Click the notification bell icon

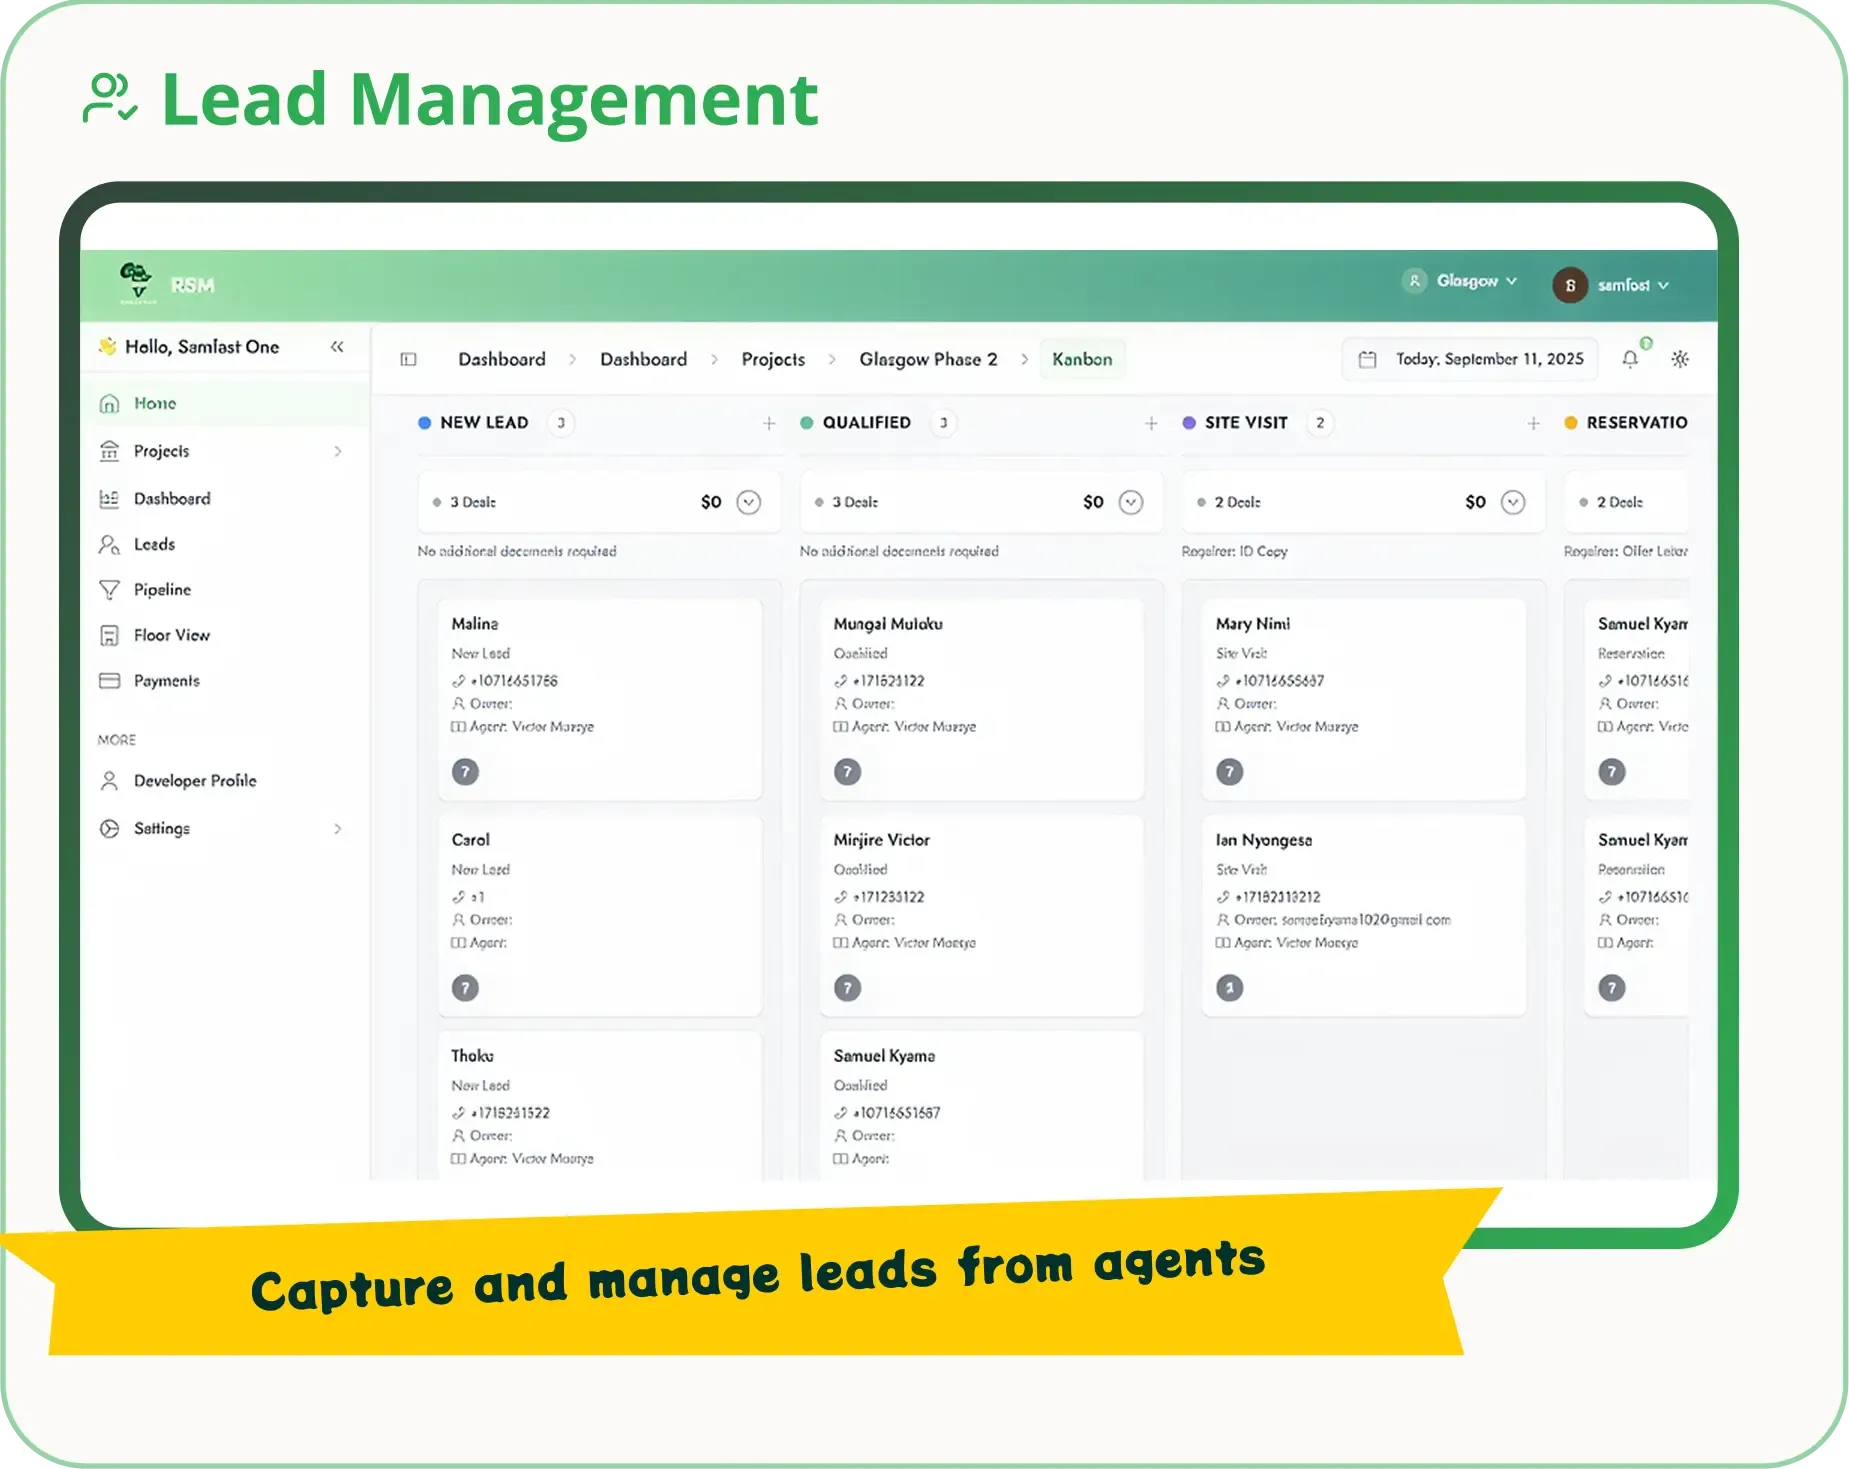click(1630, 358)
